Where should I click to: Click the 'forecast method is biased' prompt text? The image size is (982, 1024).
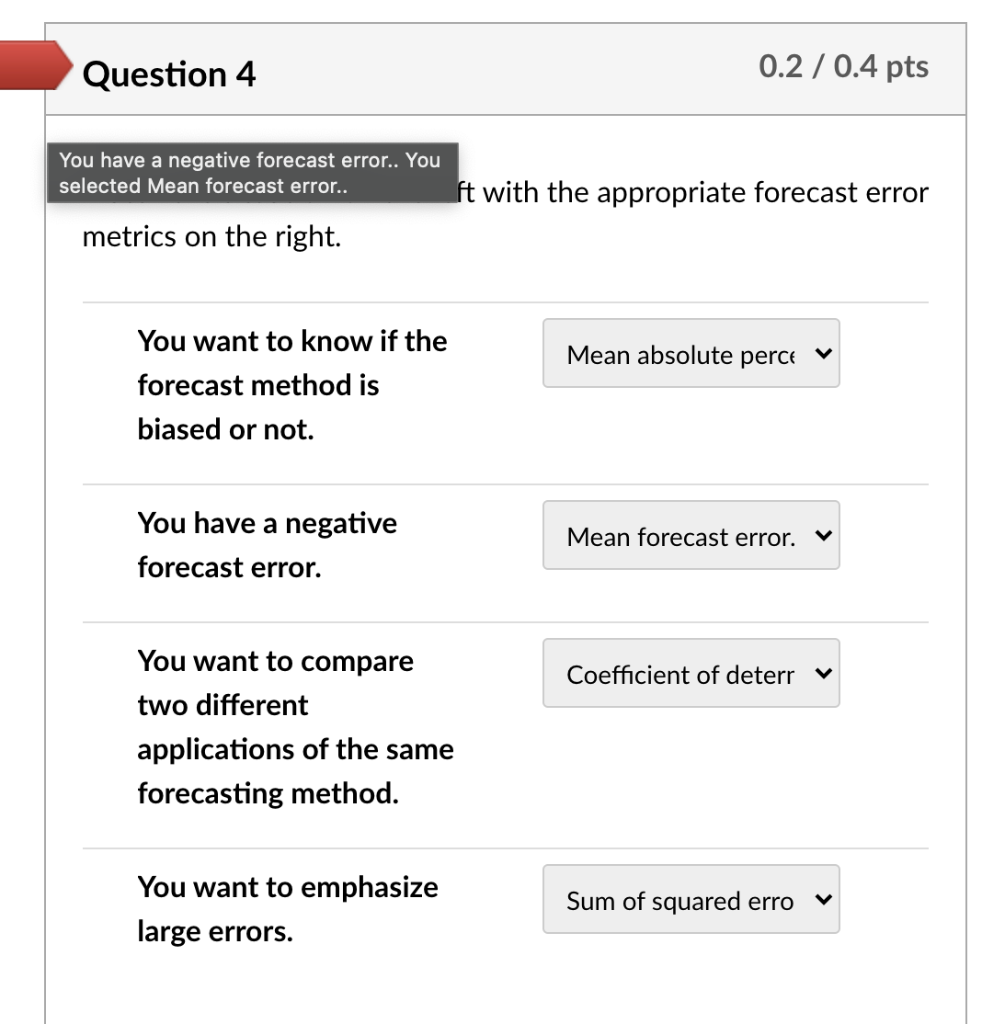(291, 385)
